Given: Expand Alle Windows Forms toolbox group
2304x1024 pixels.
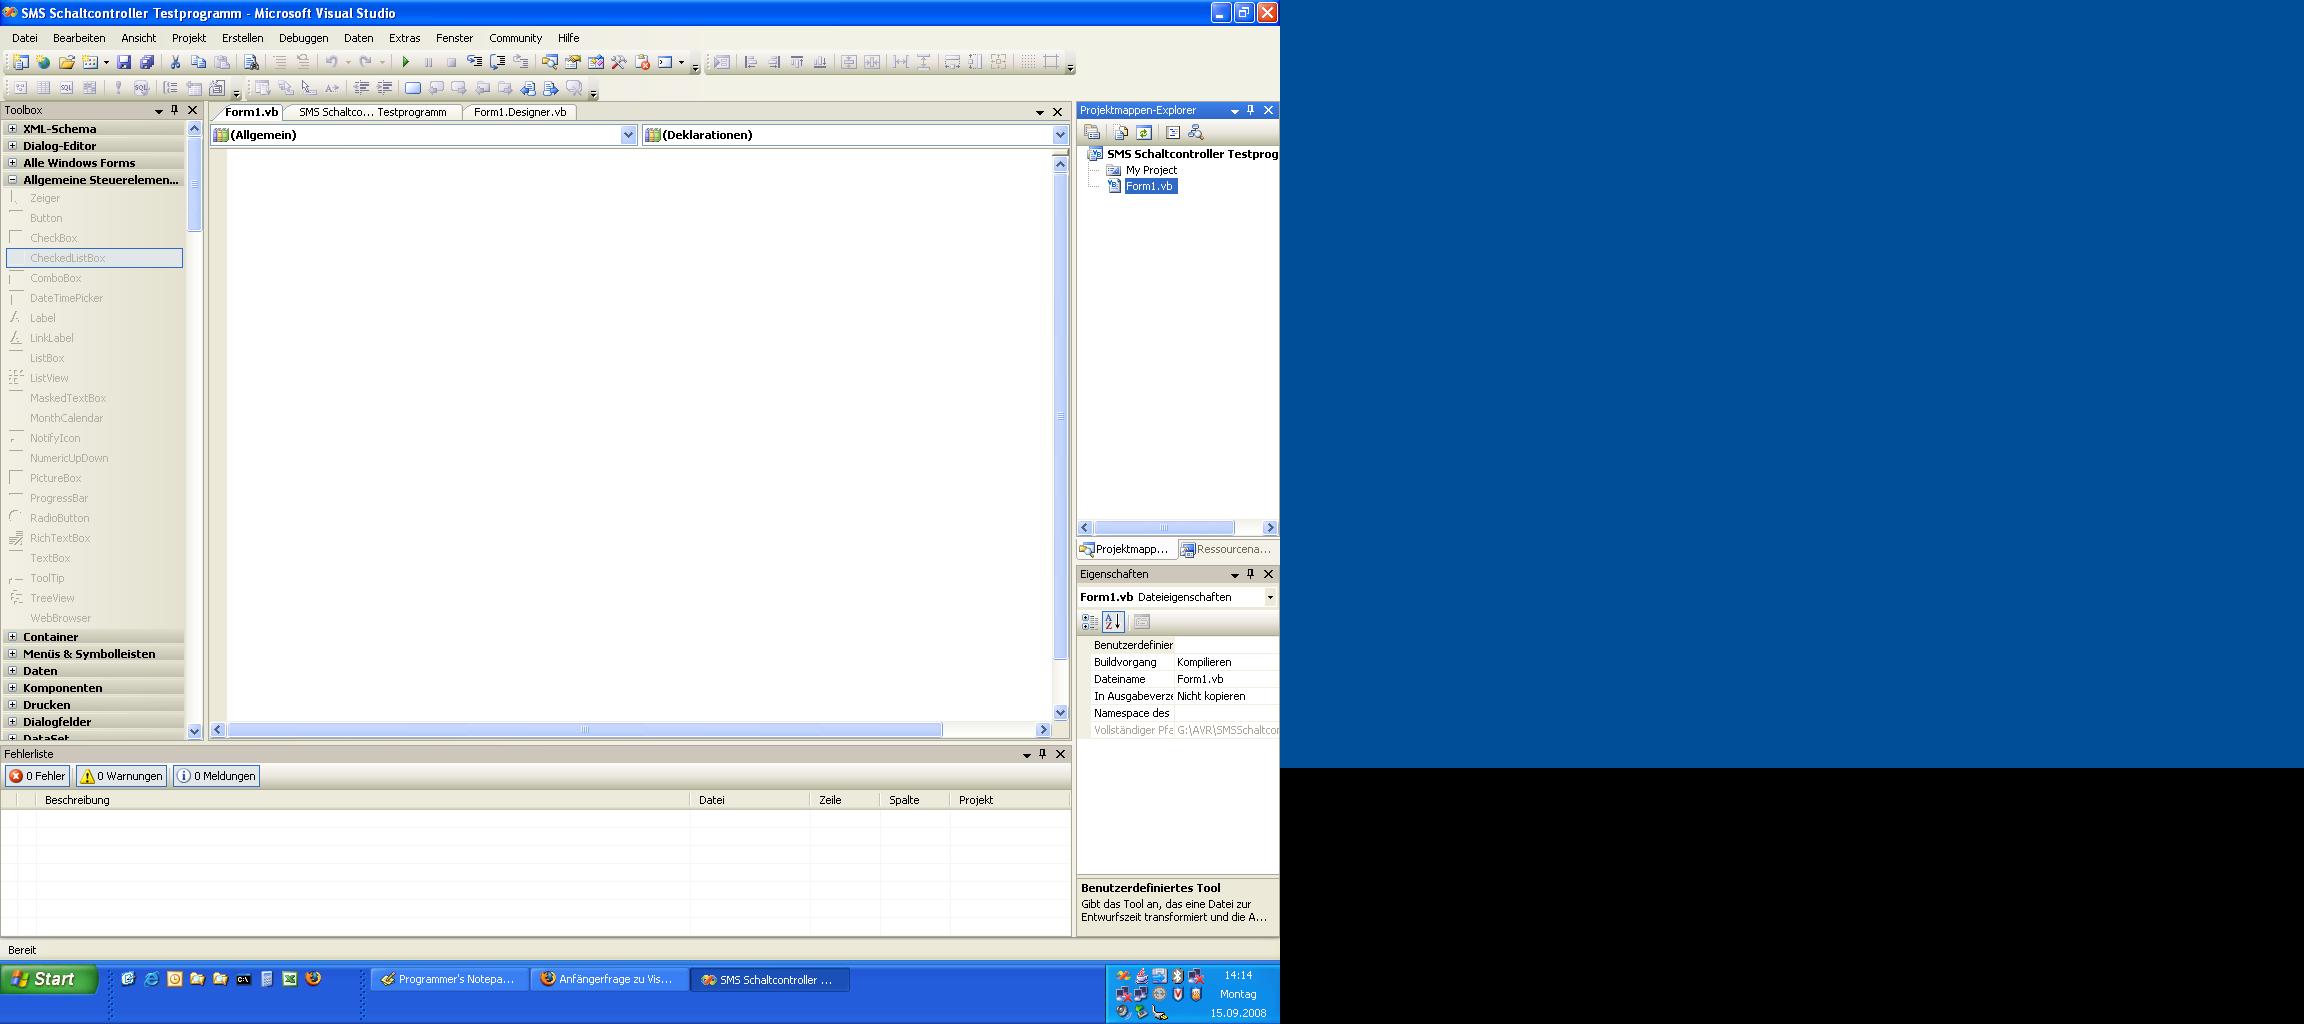Looking at the screenshot, I should point(12,162).
